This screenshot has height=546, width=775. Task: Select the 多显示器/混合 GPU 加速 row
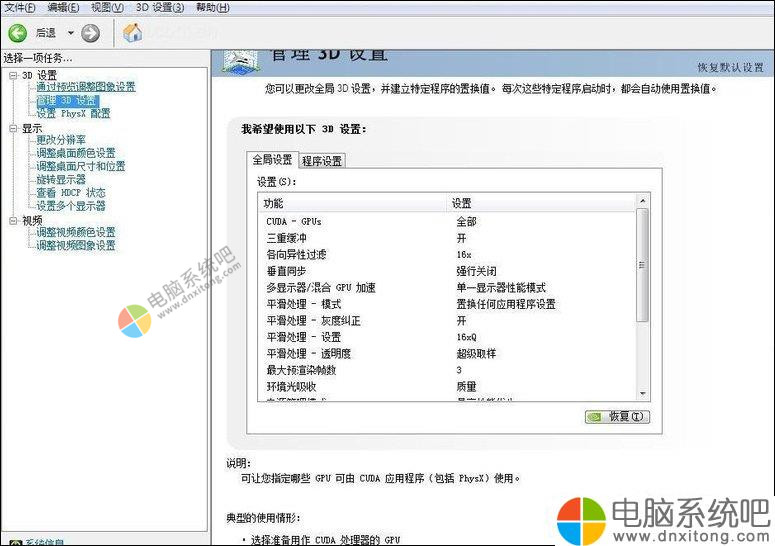[x=447, y=288]
